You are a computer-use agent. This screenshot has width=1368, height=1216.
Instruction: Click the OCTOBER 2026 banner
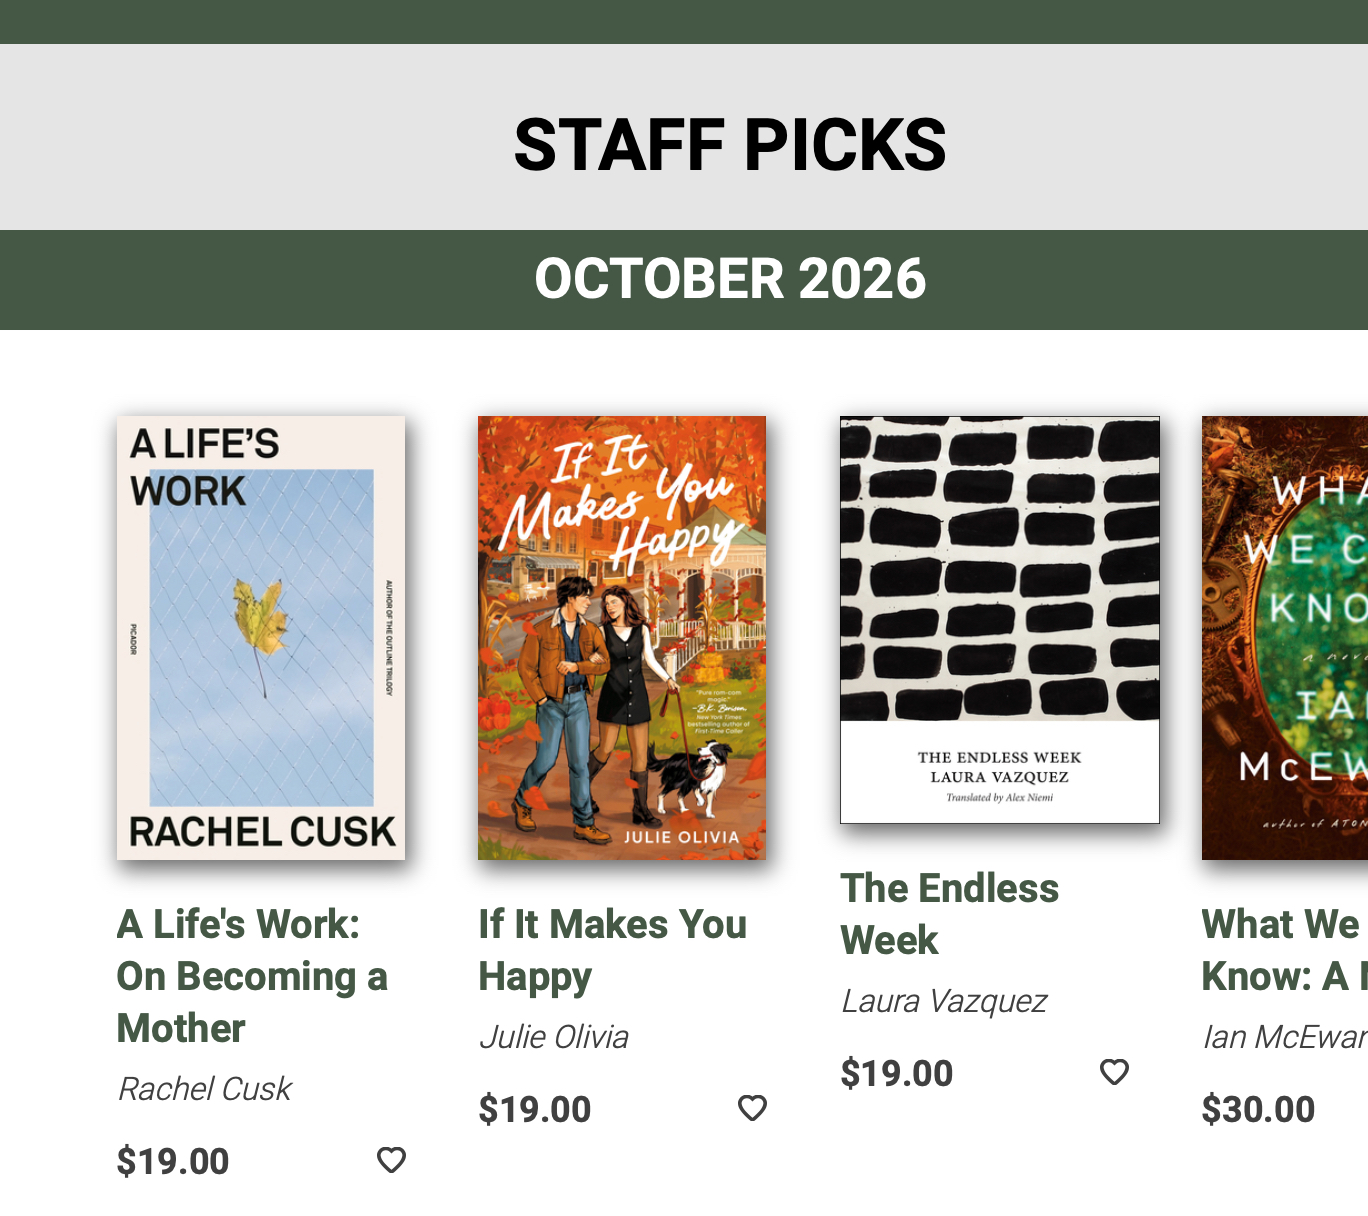(730, 279)
